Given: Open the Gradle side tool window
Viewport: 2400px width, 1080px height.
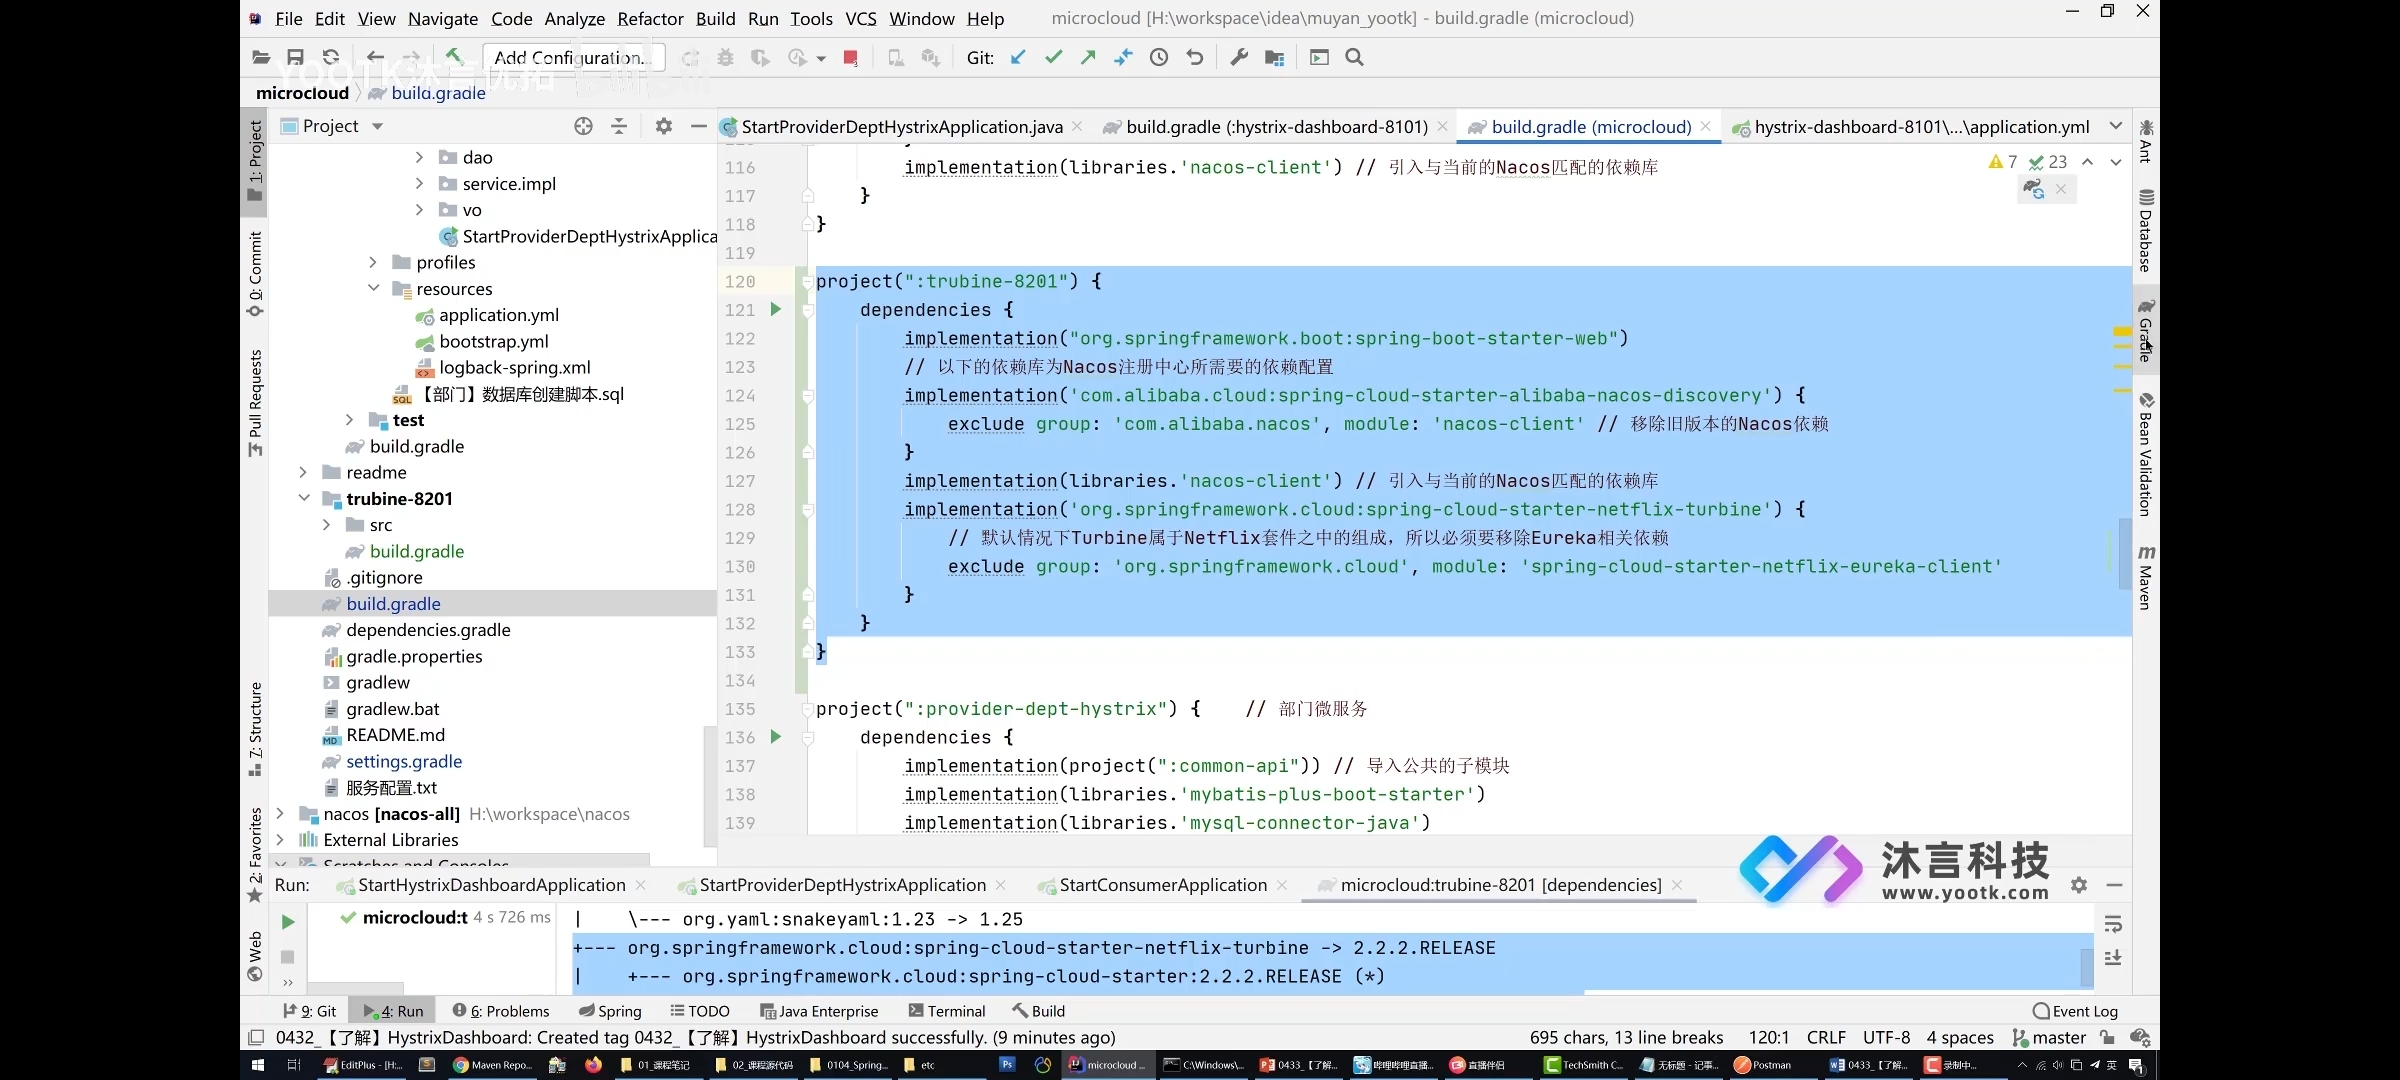Looking at the screenshot, I should pos(2146,330).
